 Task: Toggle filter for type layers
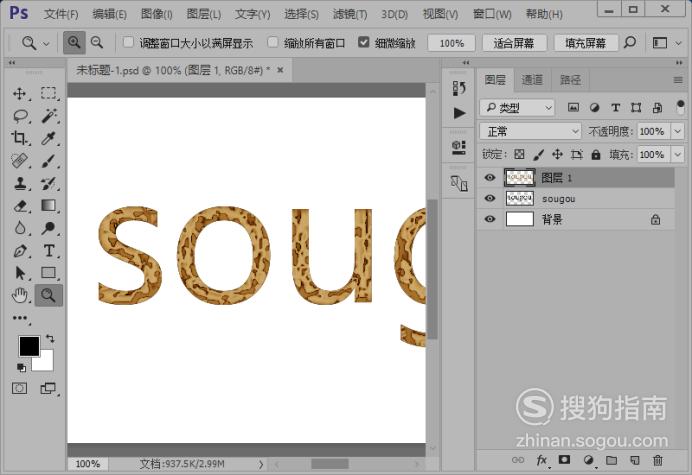pyautogui.click(x=615, y=107)
